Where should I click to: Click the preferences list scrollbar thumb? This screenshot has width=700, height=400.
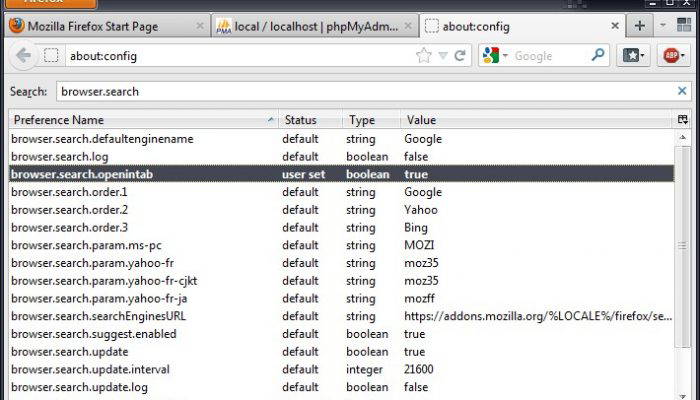683,246
